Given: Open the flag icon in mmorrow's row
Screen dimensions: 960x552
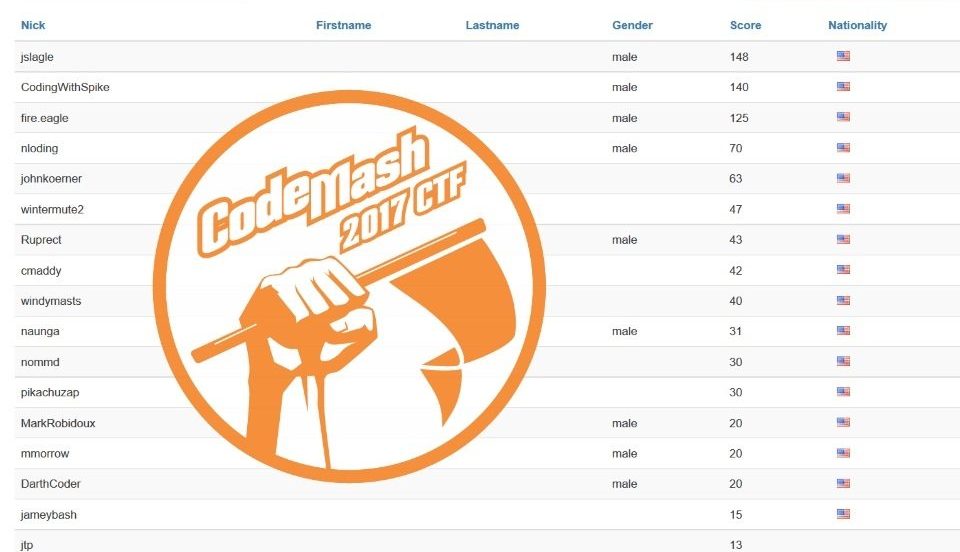Looking at the screenshot, I should 843,453.
